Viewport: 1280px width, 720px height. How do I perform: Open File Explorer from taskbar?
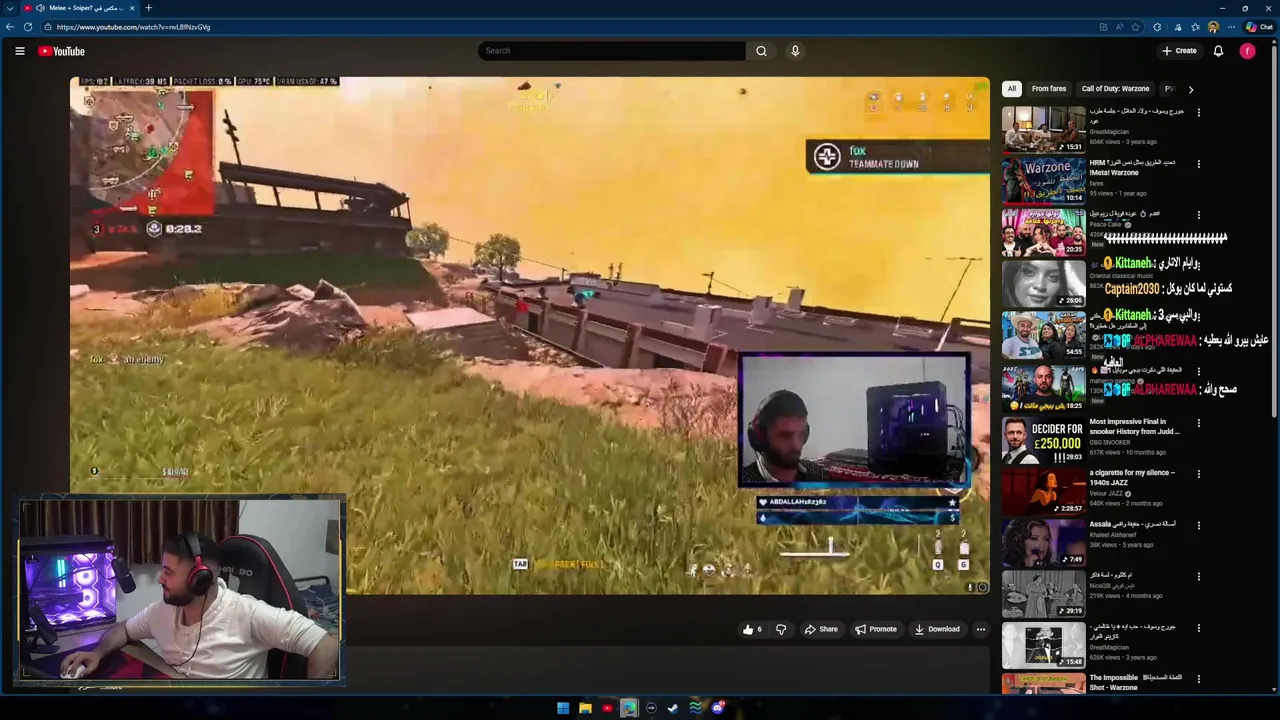pyautogui.click(x=585, y=708)
